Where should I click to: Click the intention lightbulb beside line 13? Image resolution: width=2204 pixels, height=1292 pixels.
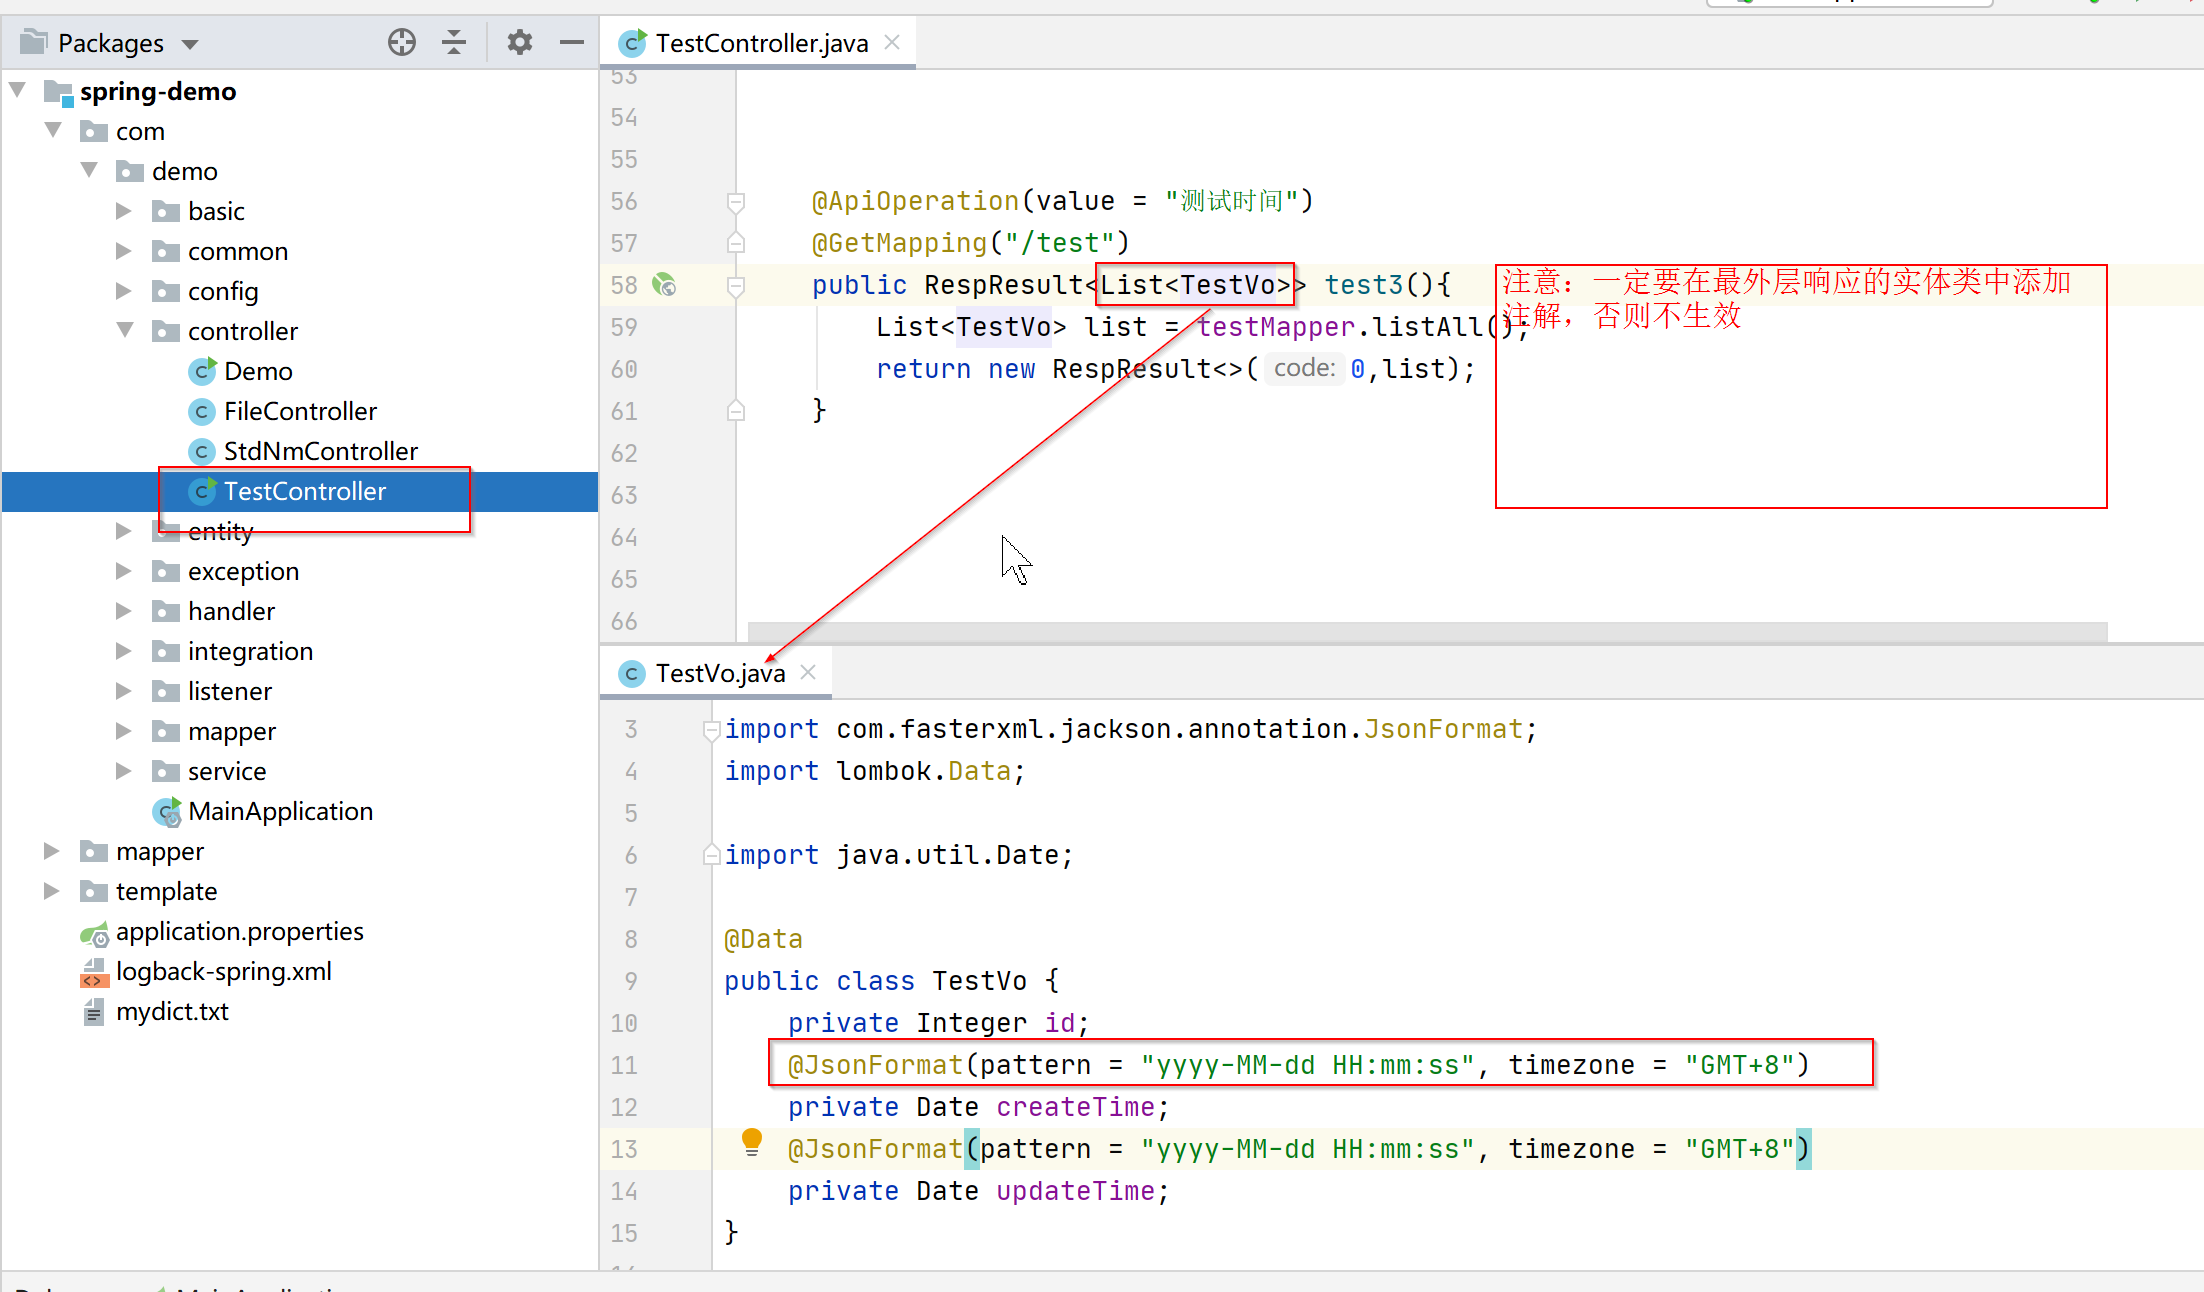(x=750, y=1143)
